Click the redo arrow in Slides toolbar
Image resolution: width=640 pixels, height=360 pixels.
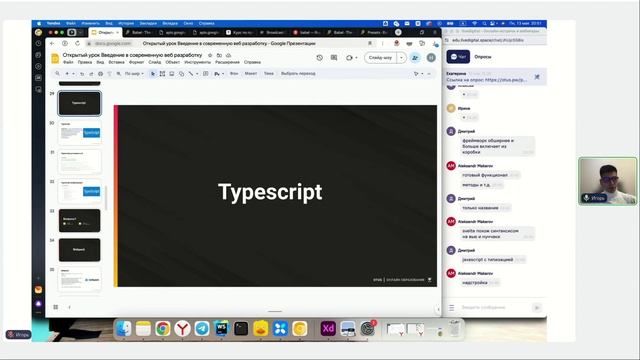[x=91, y=74]
